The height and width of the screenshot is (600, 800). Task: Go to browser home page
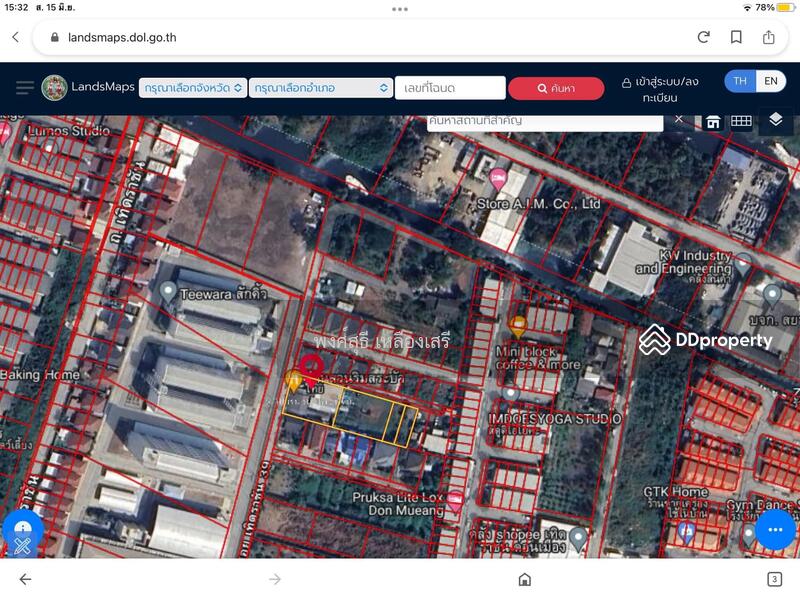[524, 579]
